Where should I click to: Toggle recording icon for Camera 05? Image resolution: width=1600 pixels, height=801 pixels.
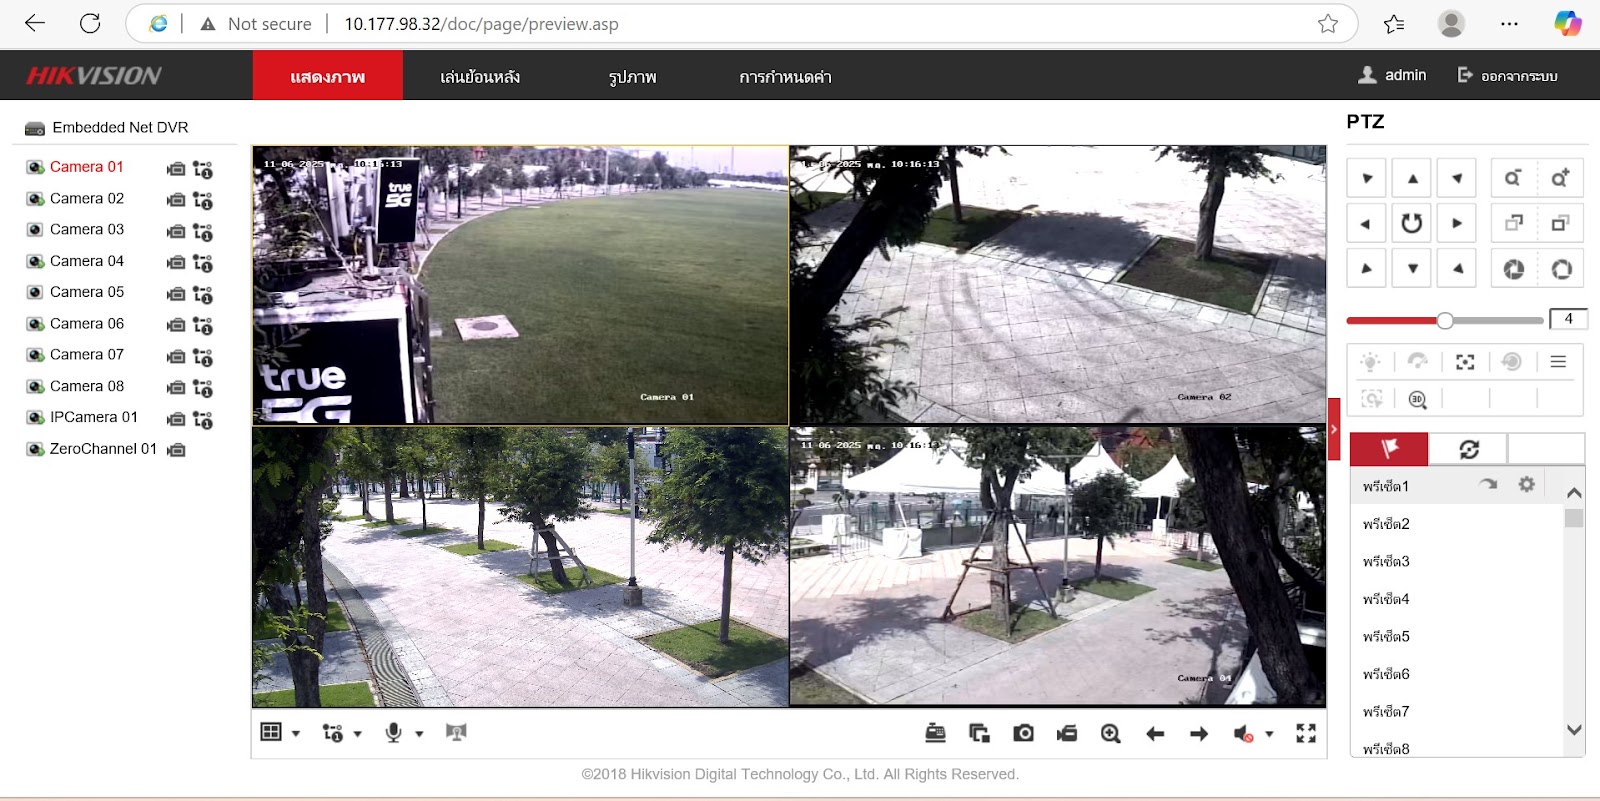point(176,294)
